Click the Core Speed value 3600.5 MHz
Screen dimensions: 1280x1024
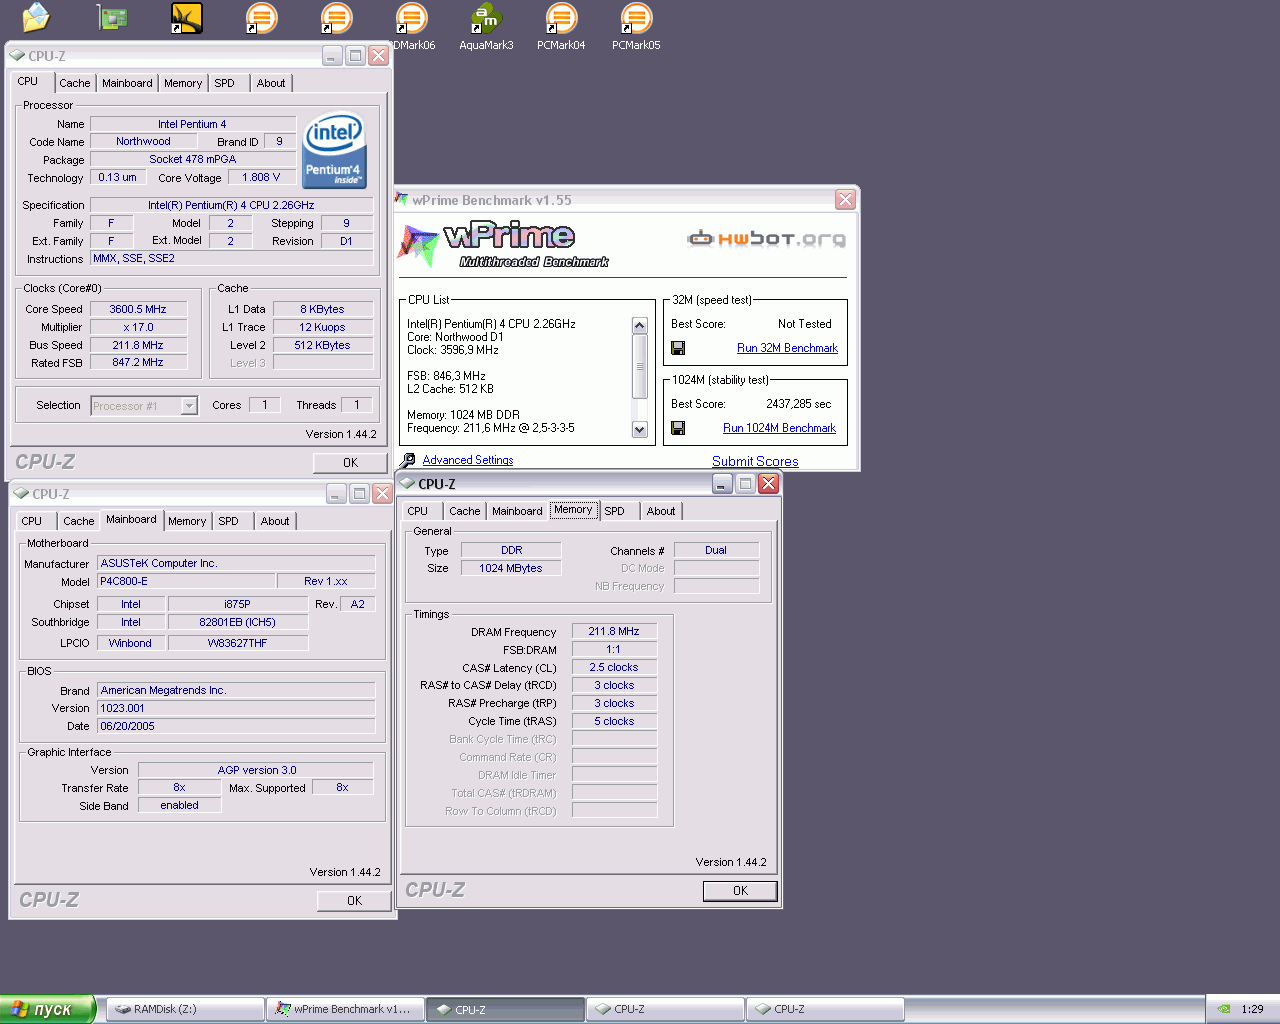pos(138,309)
